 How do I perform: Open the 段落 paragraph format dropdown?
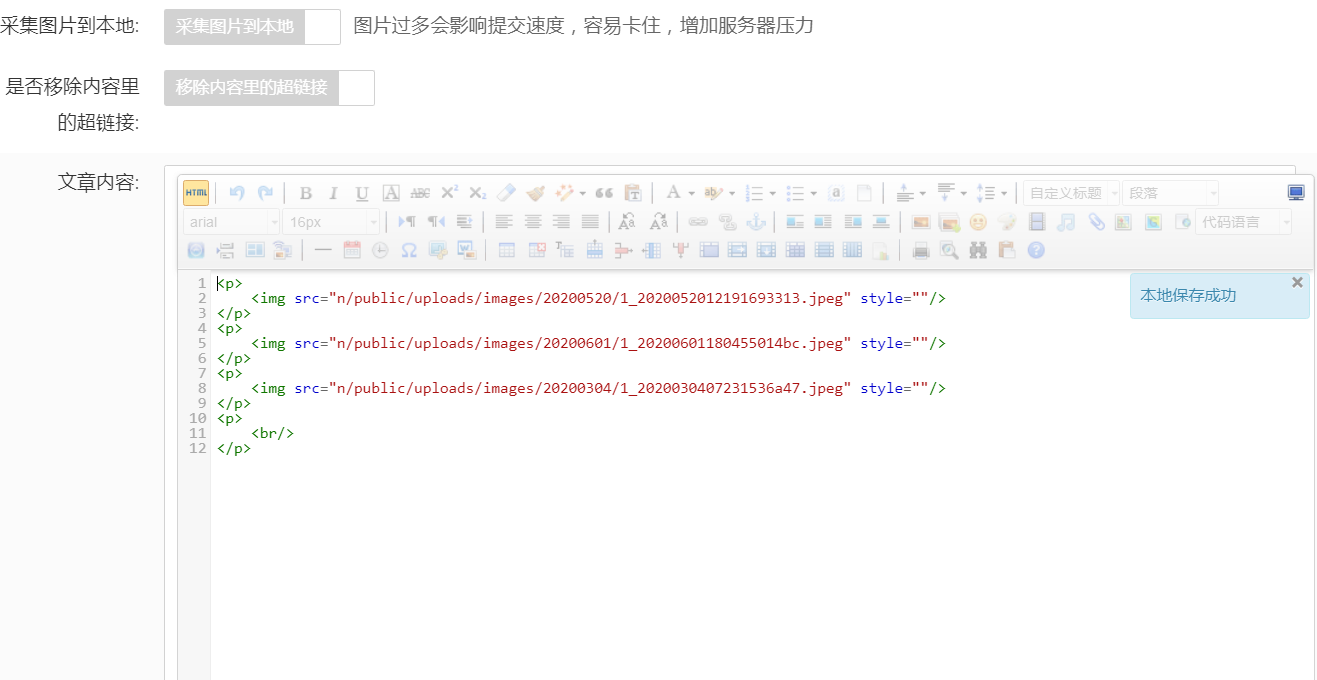pos(1170,193)
